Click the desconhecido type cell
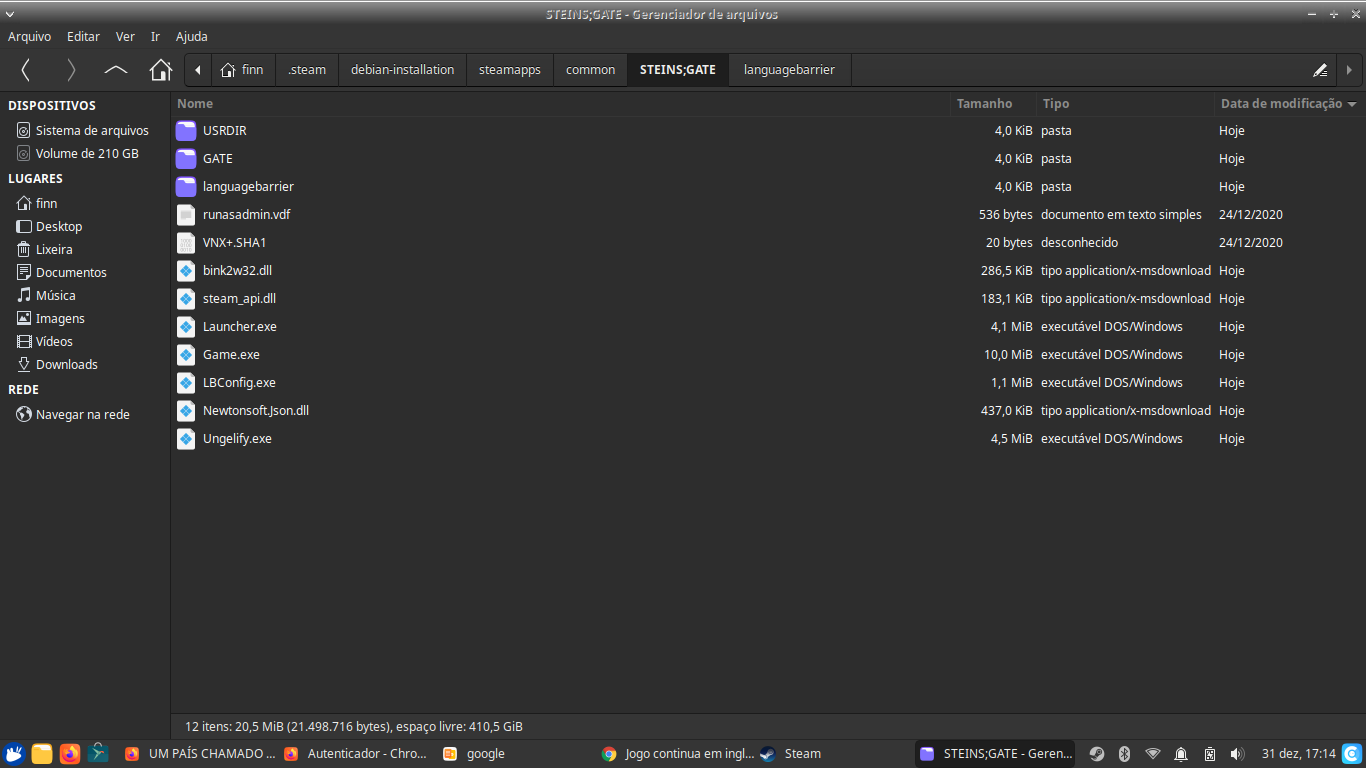1366x768 pixels. click(x=1079, y=243)
